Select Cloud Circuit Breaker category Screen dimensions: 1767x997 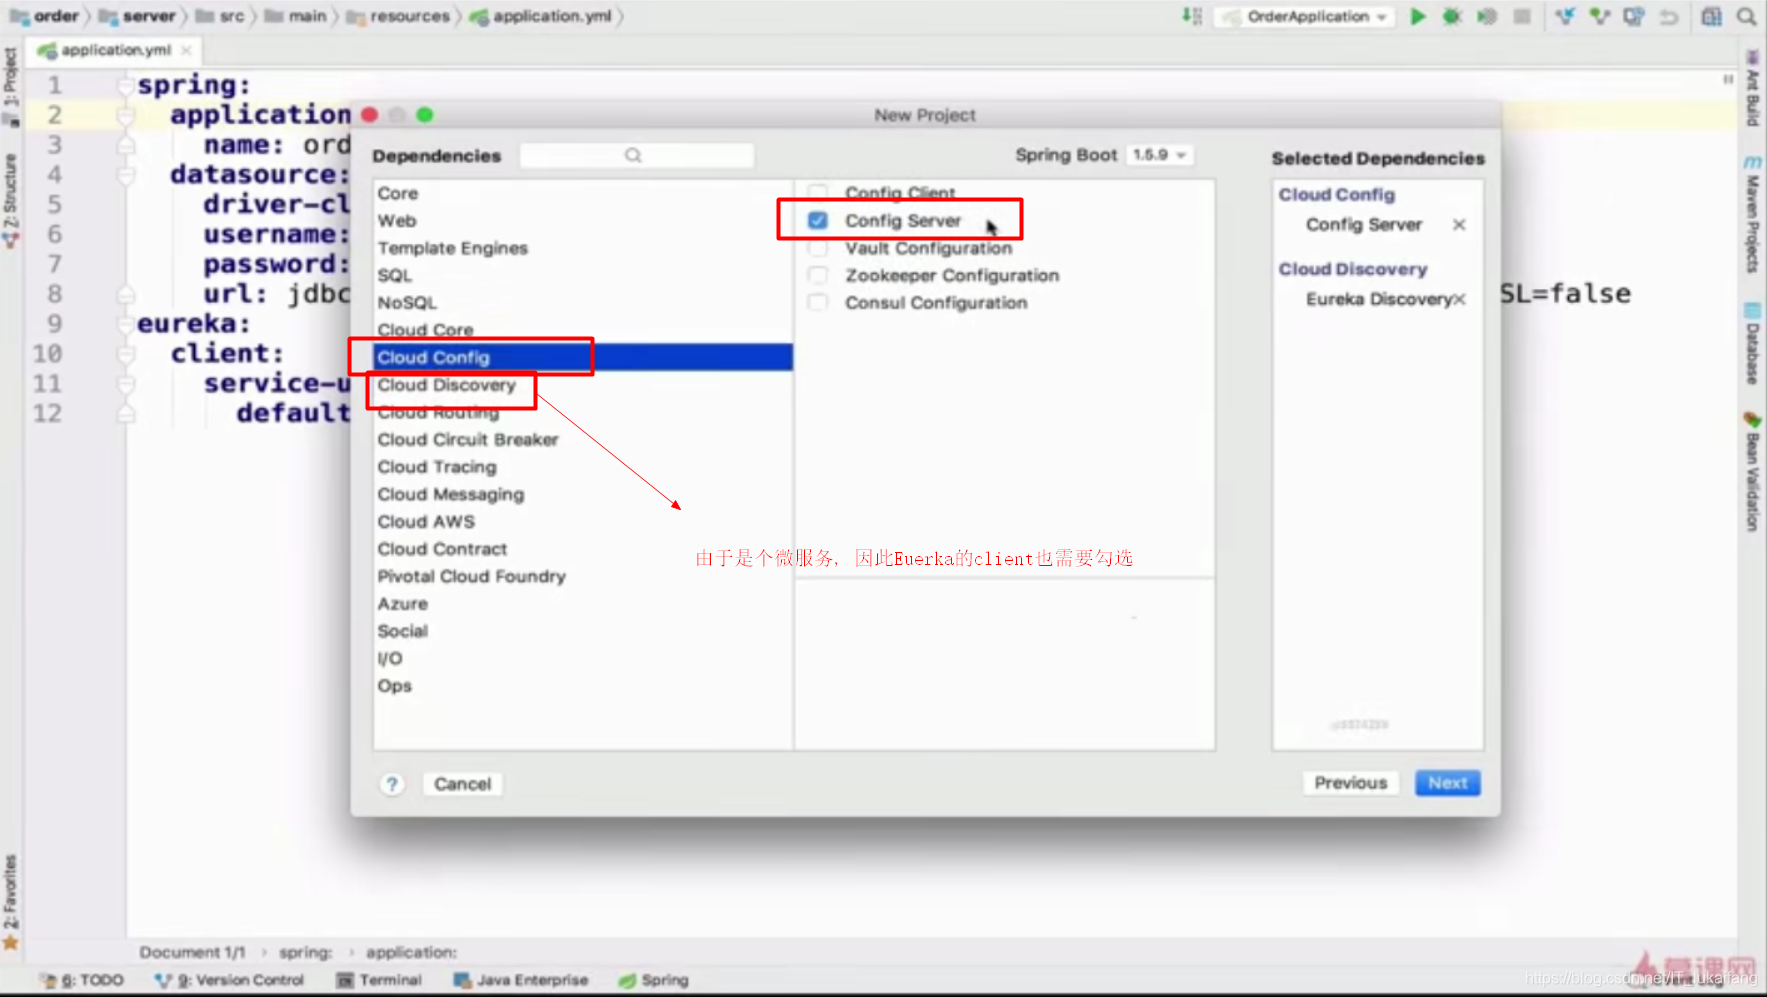tap(583, 439)
